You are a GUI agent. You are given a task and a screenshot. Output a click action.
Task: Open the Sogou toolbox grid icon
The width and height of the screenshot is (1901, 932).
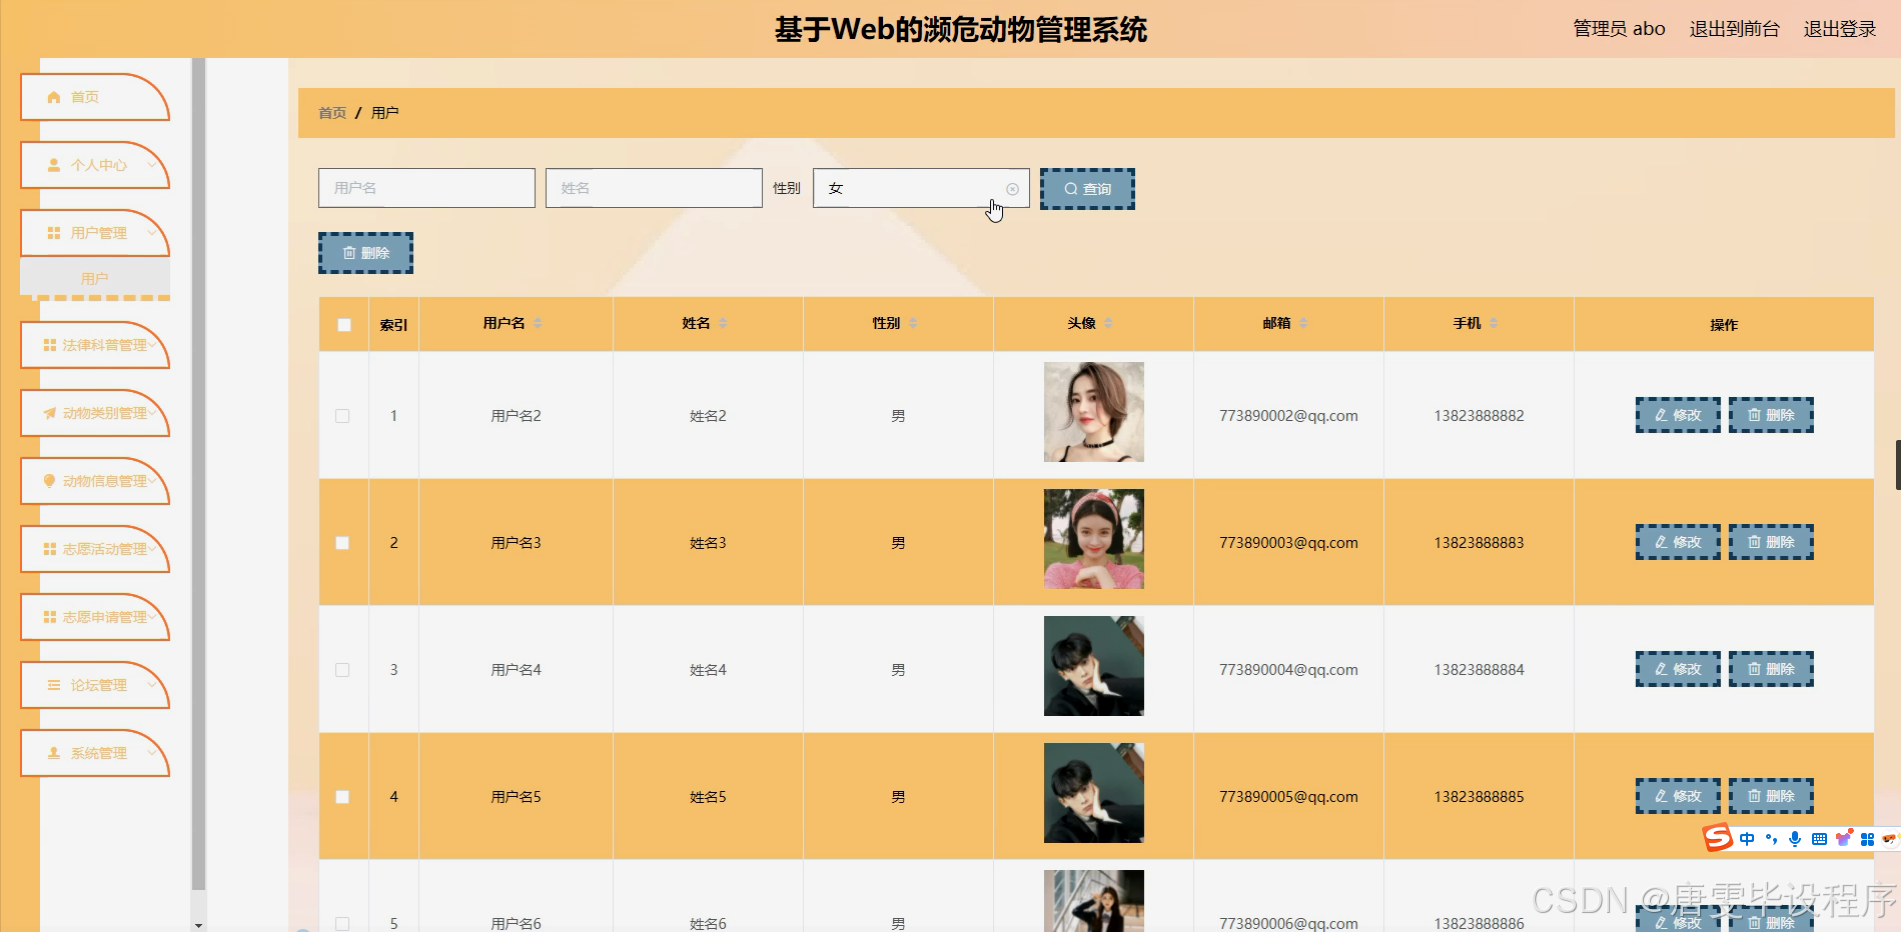tap(1867, 839)
